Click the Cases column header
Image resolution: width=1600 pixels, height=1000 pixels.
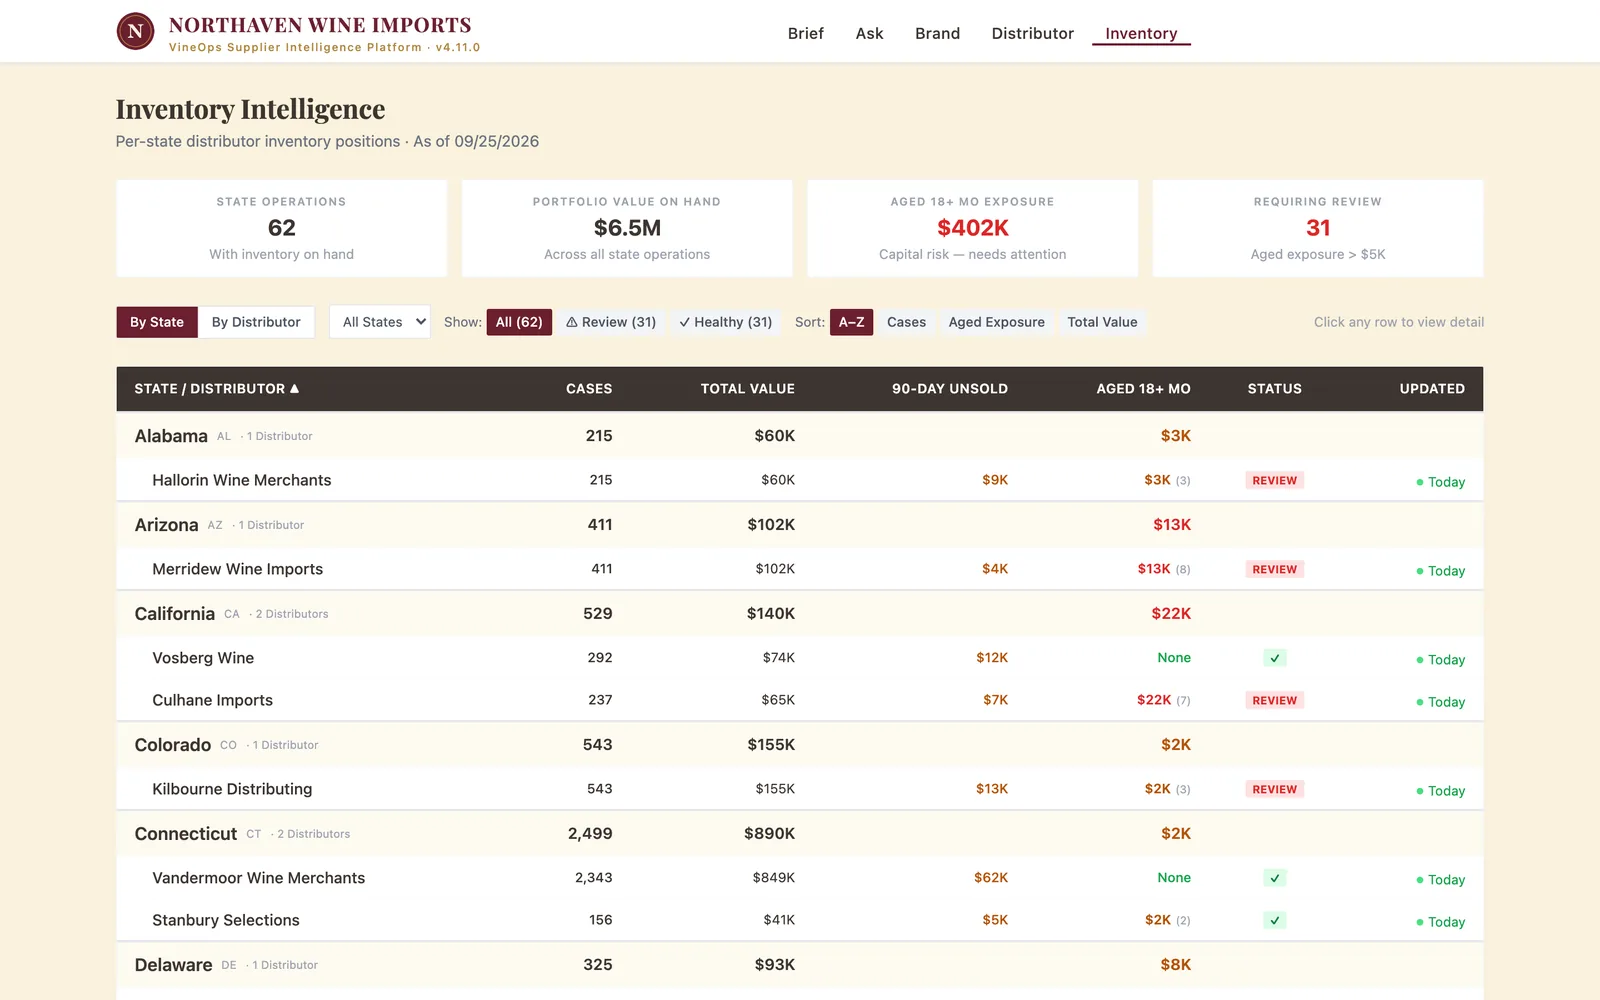[x=589, y=388]
